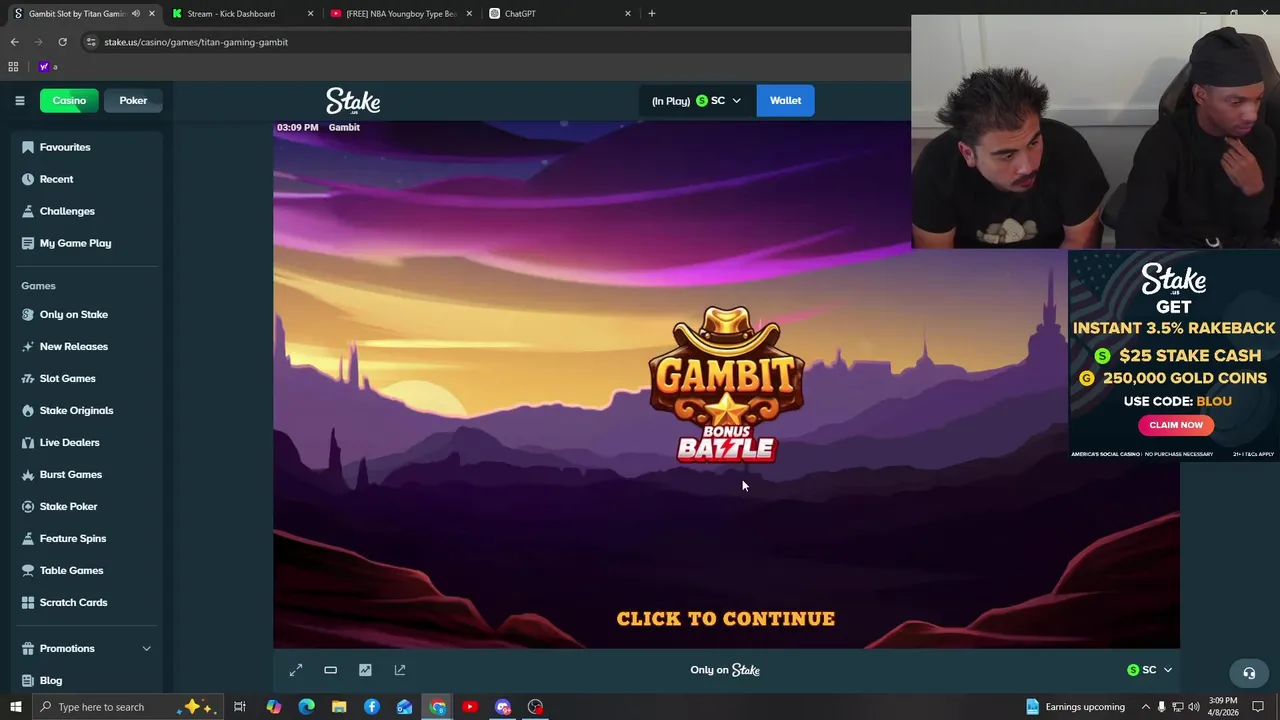Open Microsoft Edge from taskbar
Viewport: 1280px width, 720px height.
tap(306, 707)
